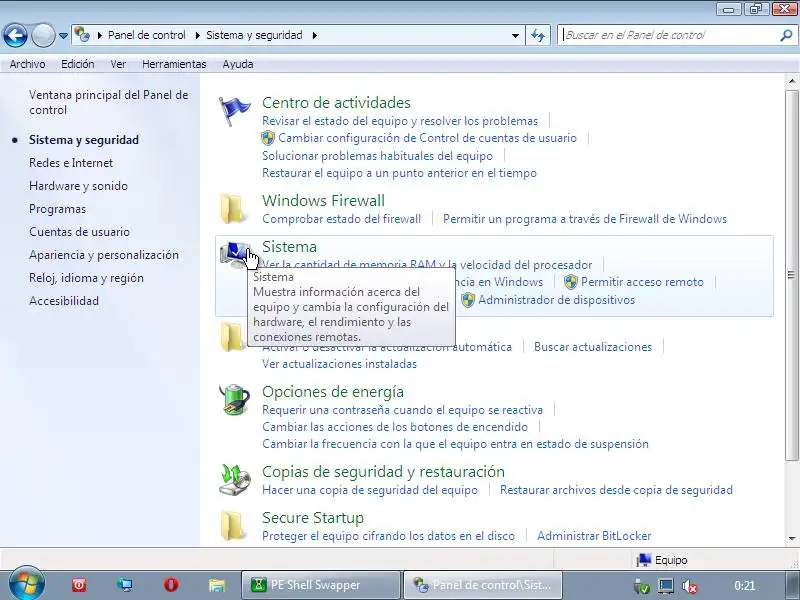Image resolution: width=800 pixels, height=600 pixels.
Task: Open the Edición menu
Action: tap(78, 64)
